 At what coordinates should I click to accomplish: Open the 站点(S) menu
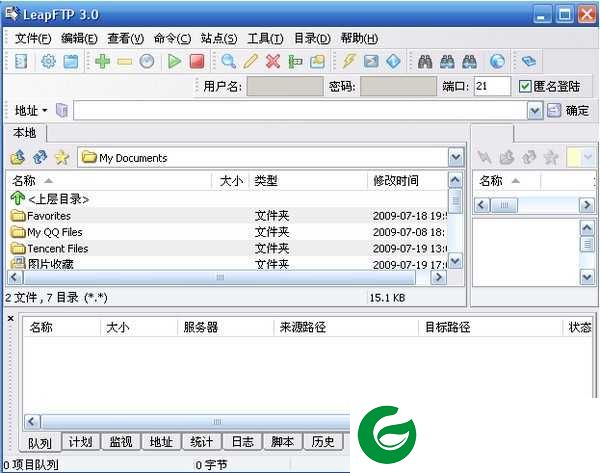219,39
